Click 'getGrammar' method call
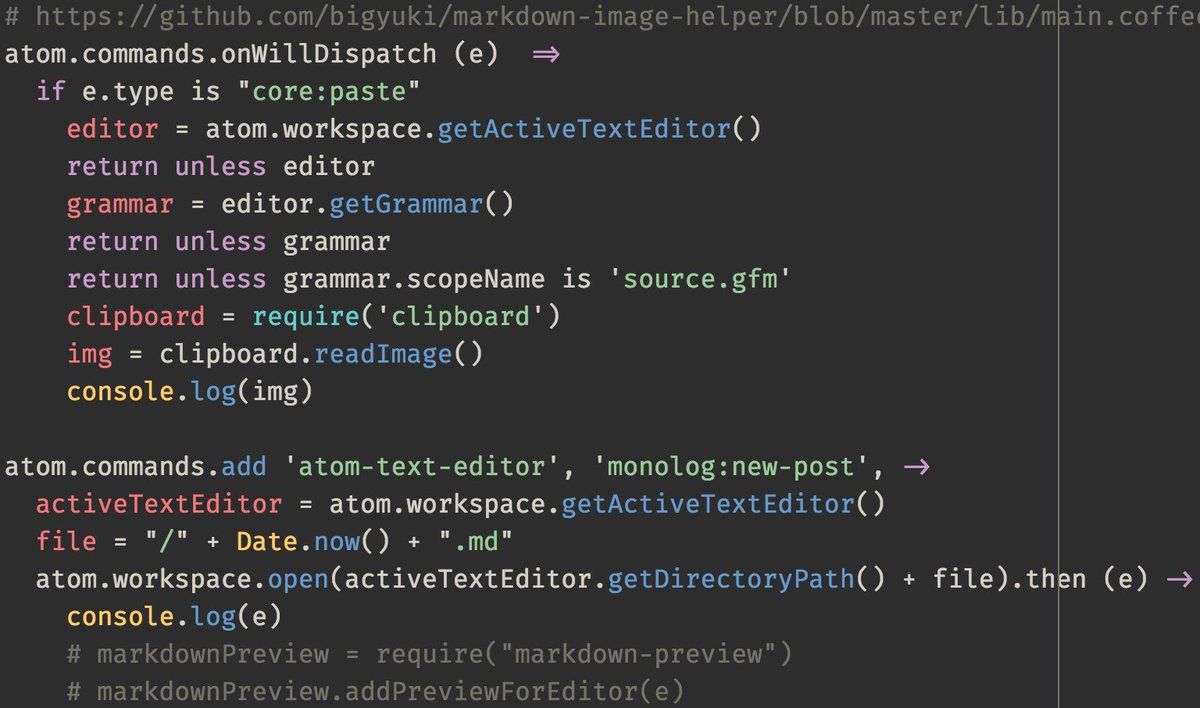The height and width of the screenshot is (708, 1200). (407, 204)
